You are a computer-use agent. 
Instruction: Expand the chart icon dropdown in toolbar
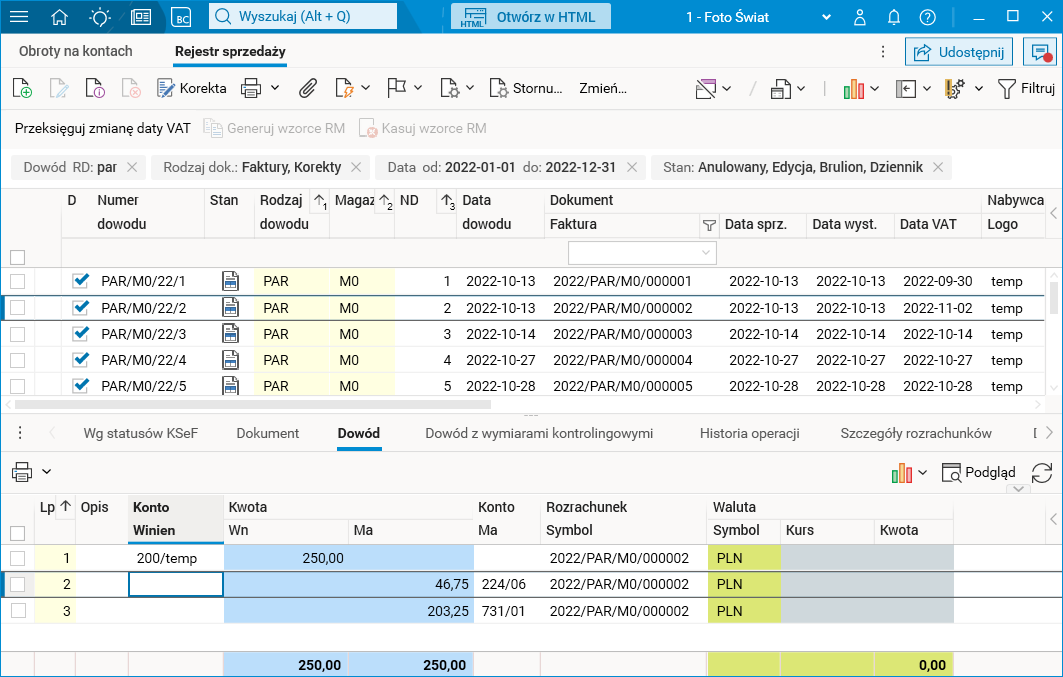[x=873, y=89]
